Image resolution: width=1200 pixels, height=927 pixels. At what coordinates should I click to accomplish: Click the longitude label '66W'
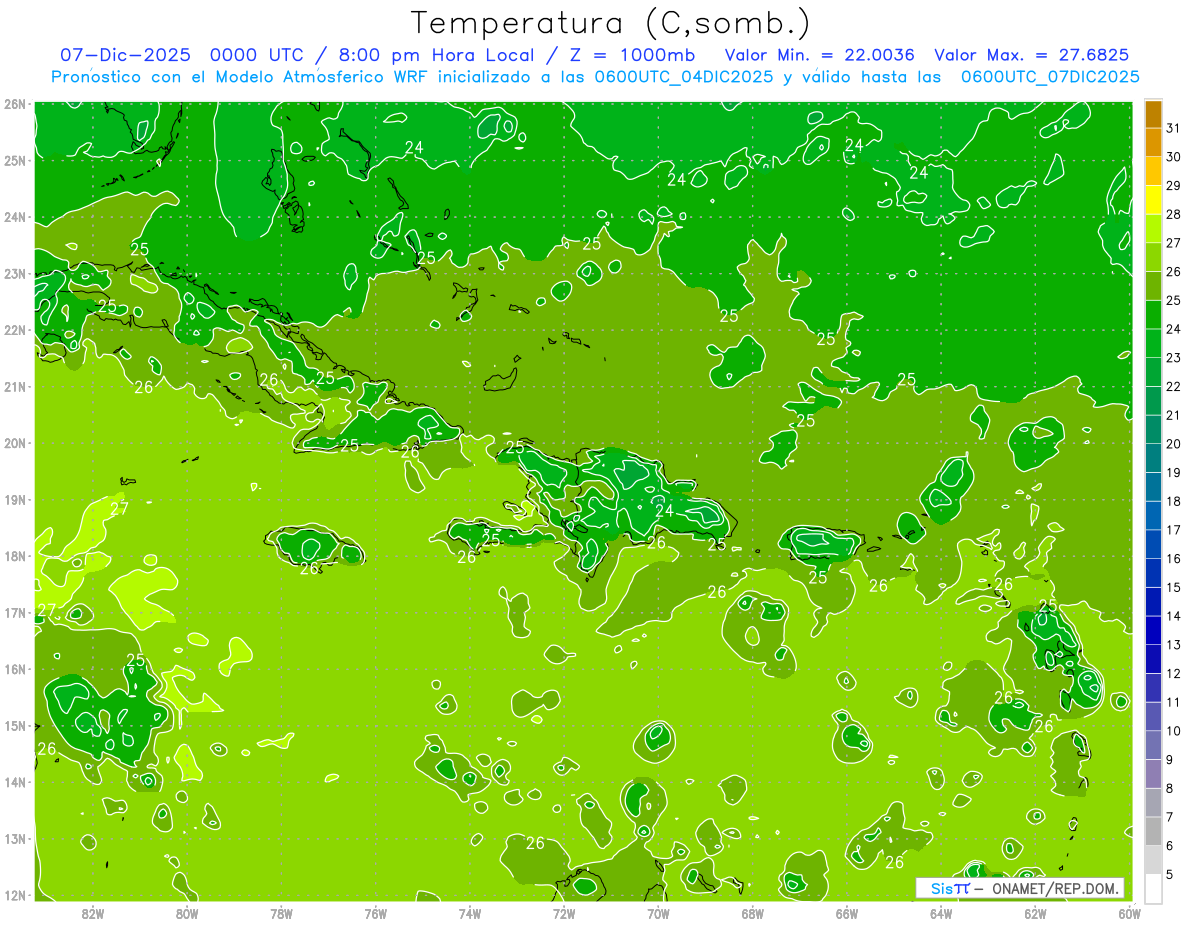[x=847, y=913]
